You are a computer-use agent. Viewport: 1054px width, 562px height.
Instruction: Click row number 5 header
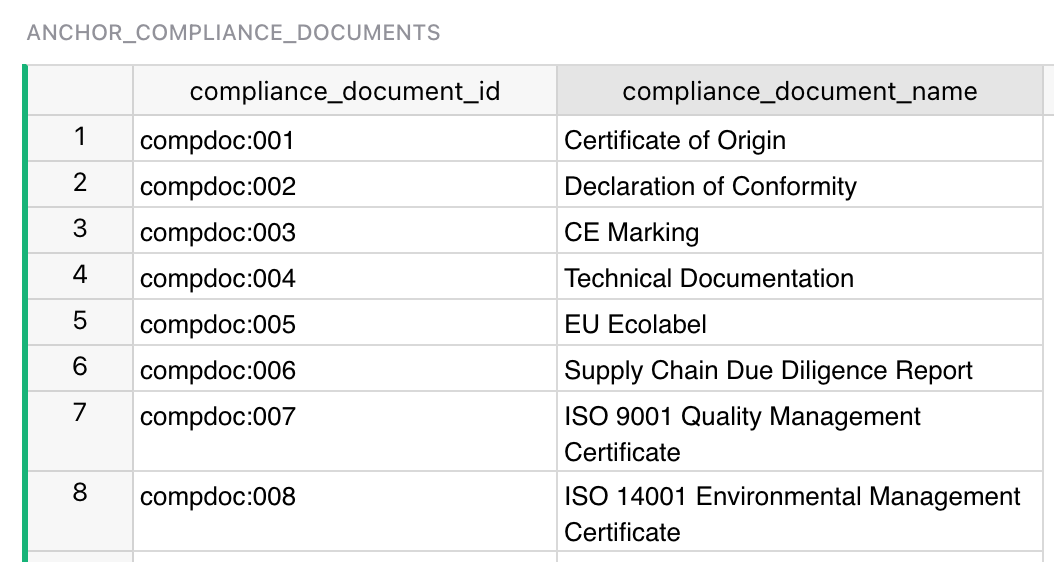[x=80, y=322]
